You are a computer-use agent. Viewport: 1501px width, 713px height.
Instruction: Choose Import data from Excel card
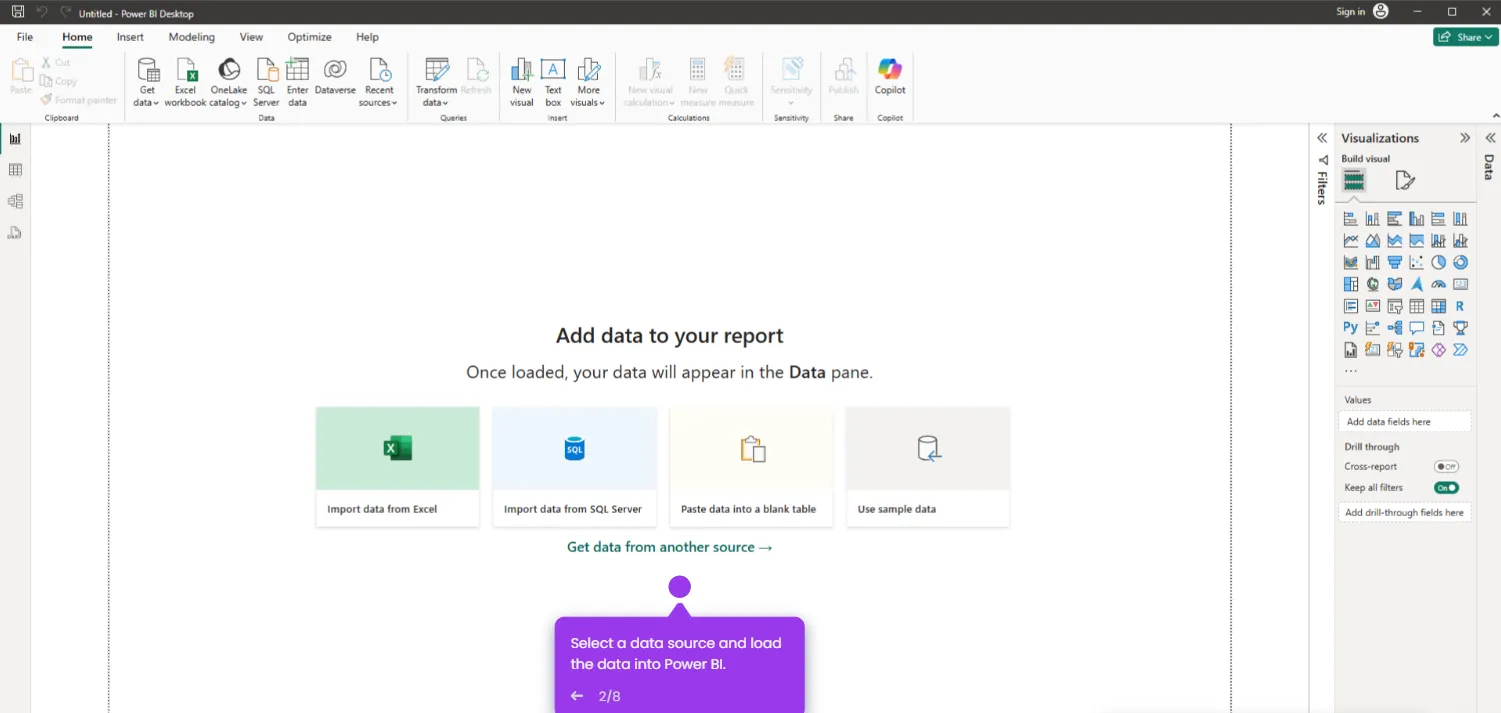(x=397, y=467)
